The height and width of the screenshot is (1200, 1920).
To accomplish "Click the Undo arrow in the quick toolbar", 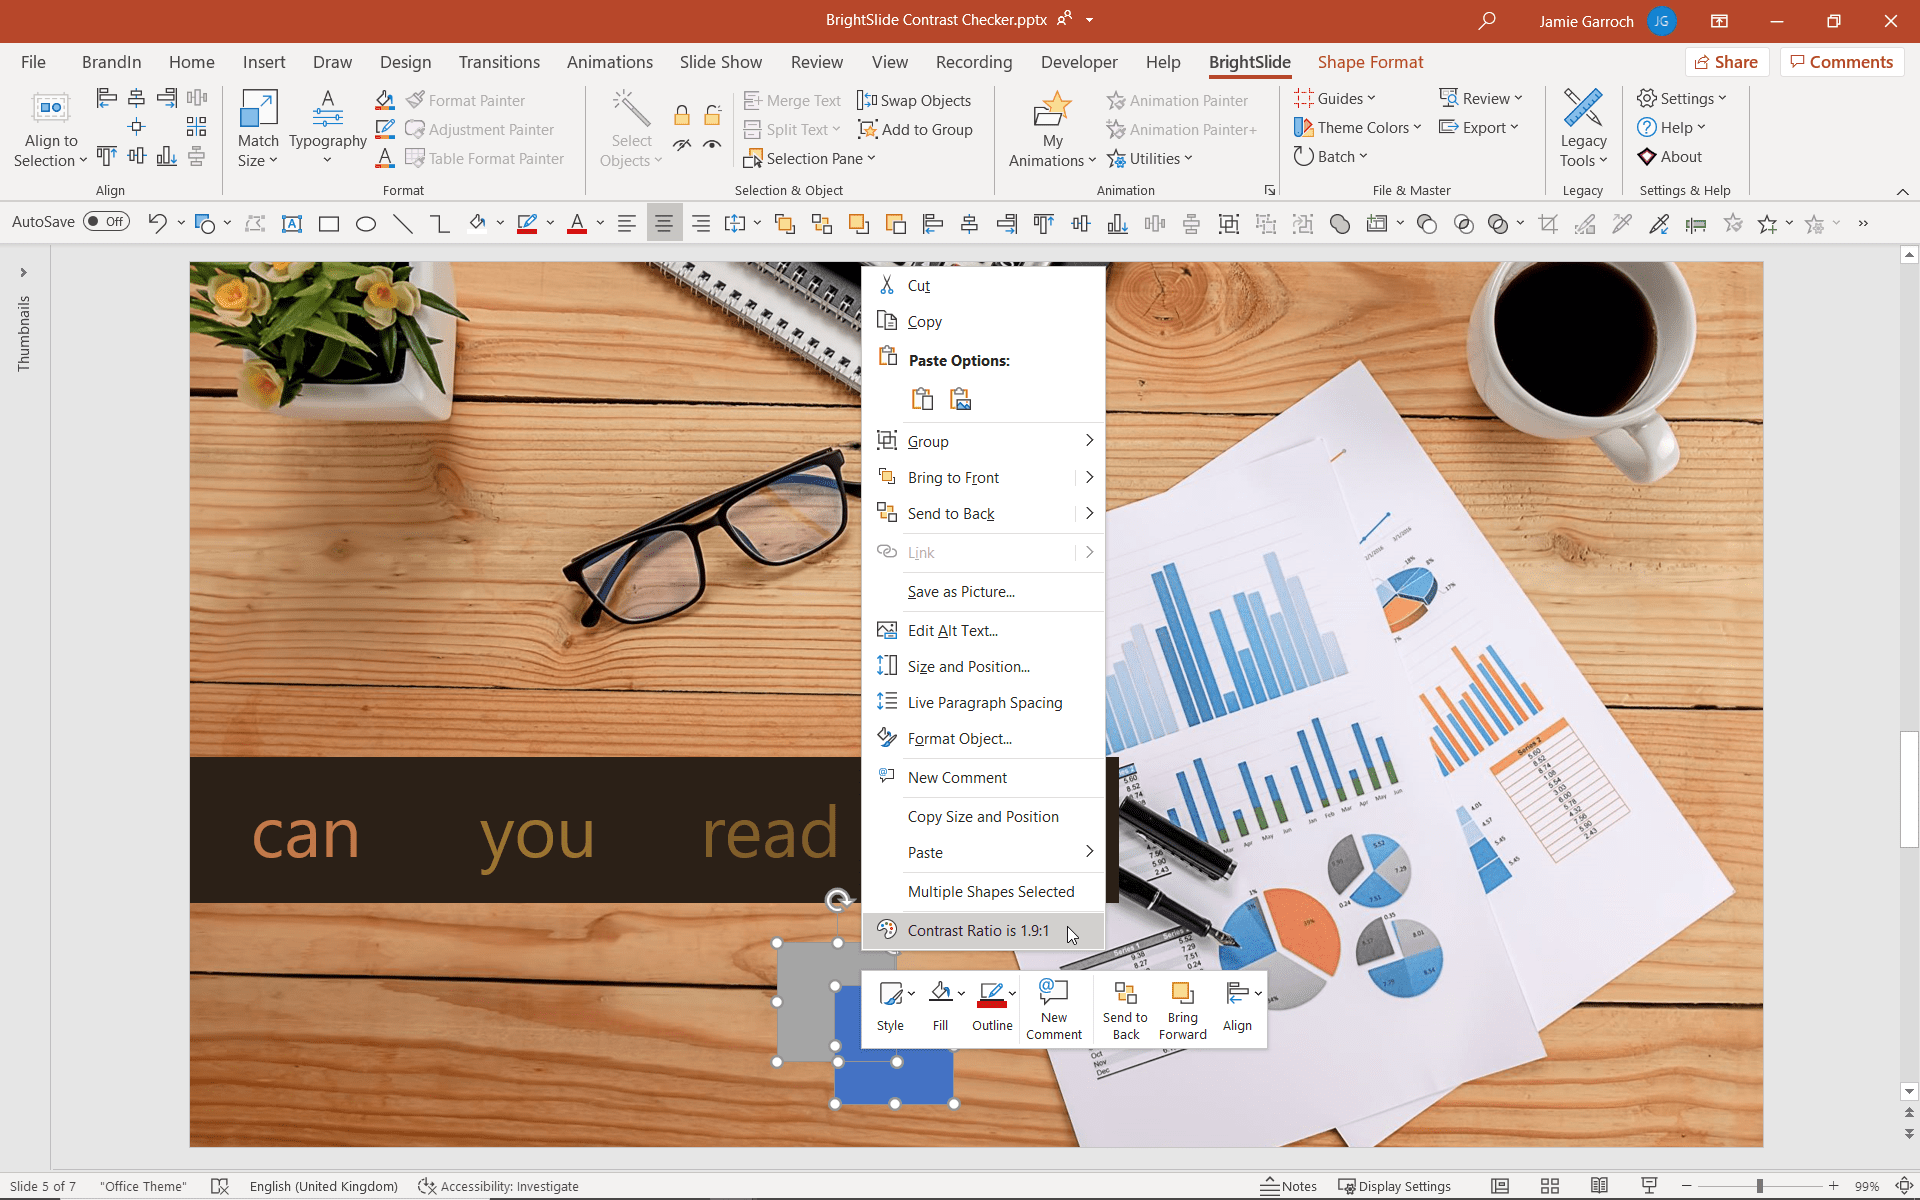I will click(156, 223).
